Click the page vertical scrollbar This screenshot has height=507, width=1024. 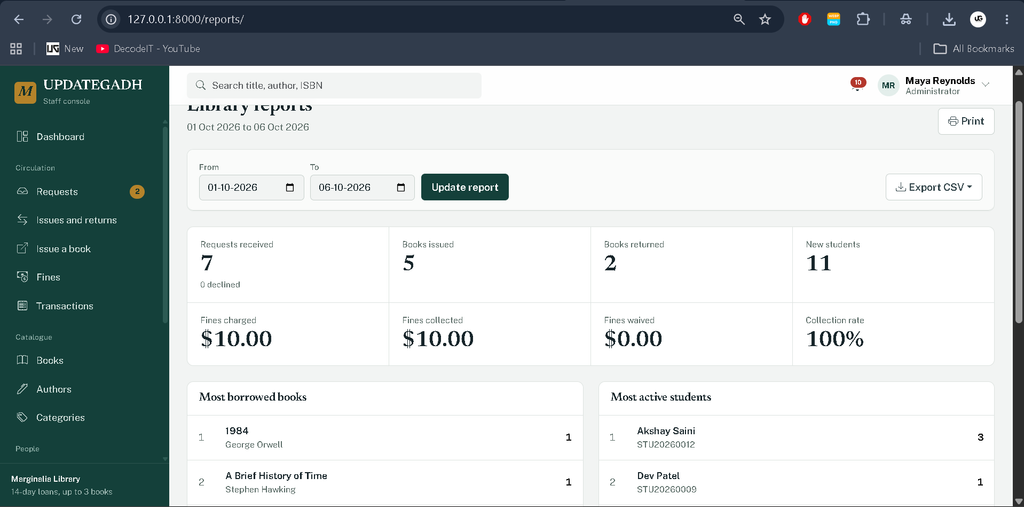tap(1019, 212)
